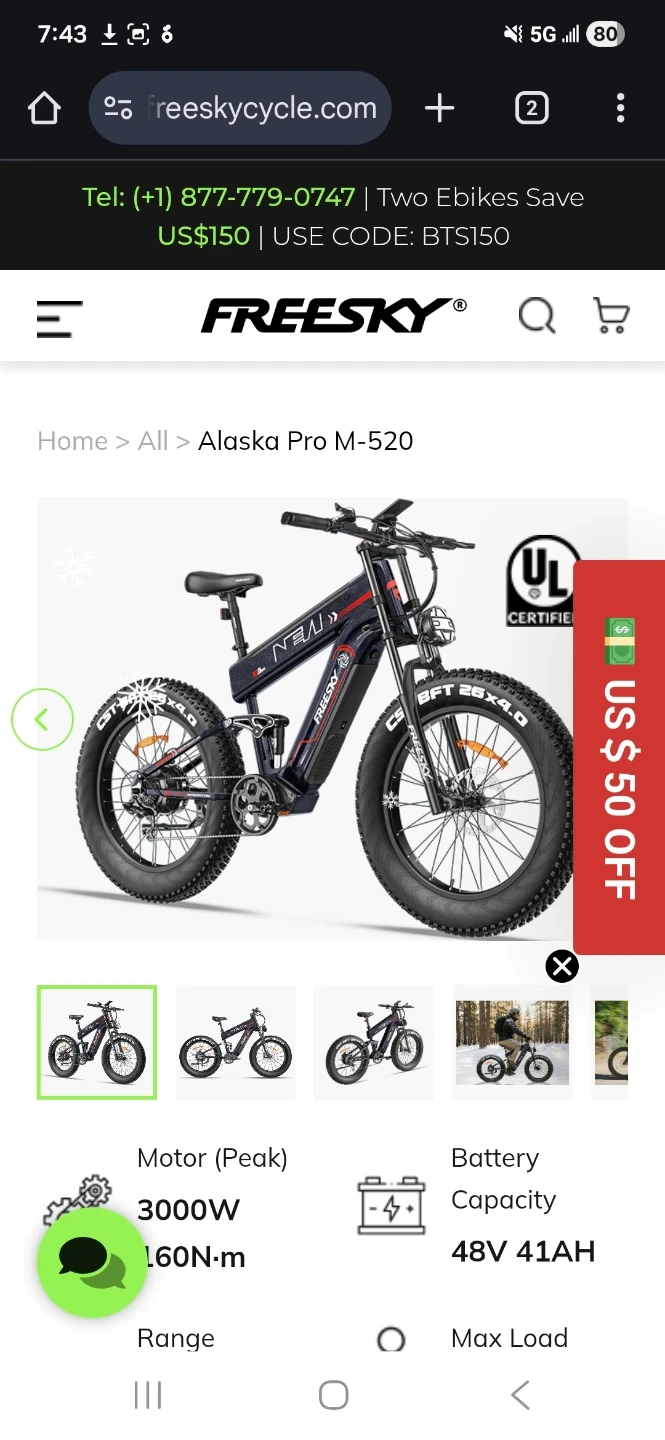The image size is (665, 1440).
Task: Select the third bike thumbnail
Action: [374, 1042]
